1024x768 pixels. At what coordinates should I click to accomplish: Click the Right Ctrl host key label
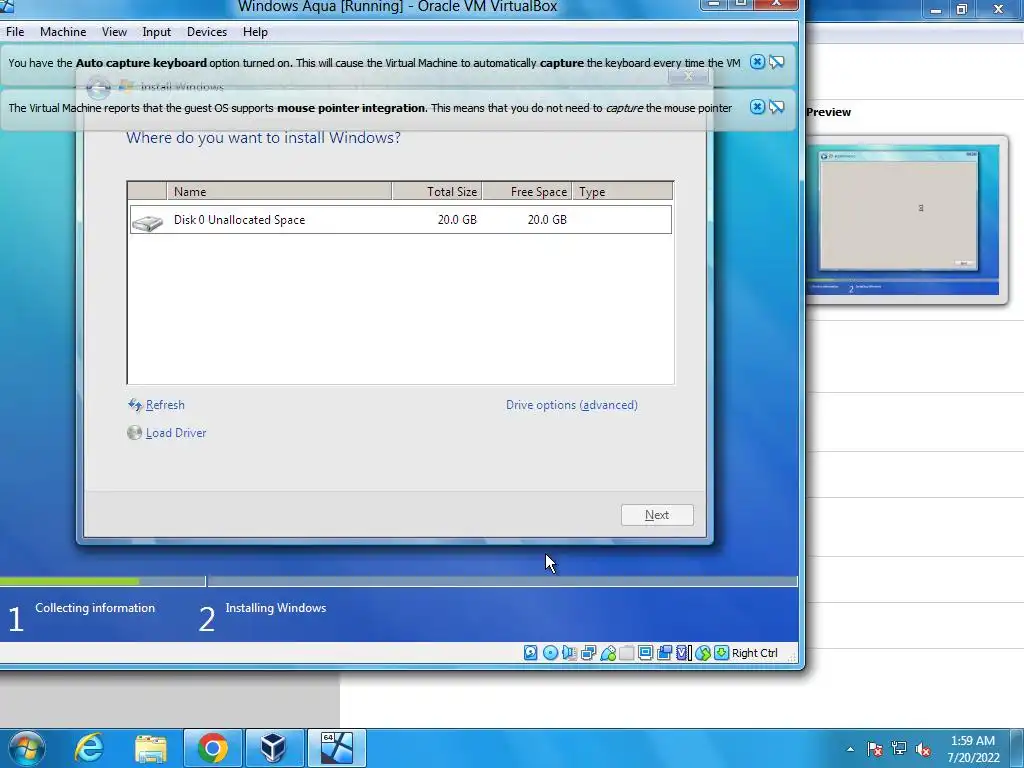[755, 652]
